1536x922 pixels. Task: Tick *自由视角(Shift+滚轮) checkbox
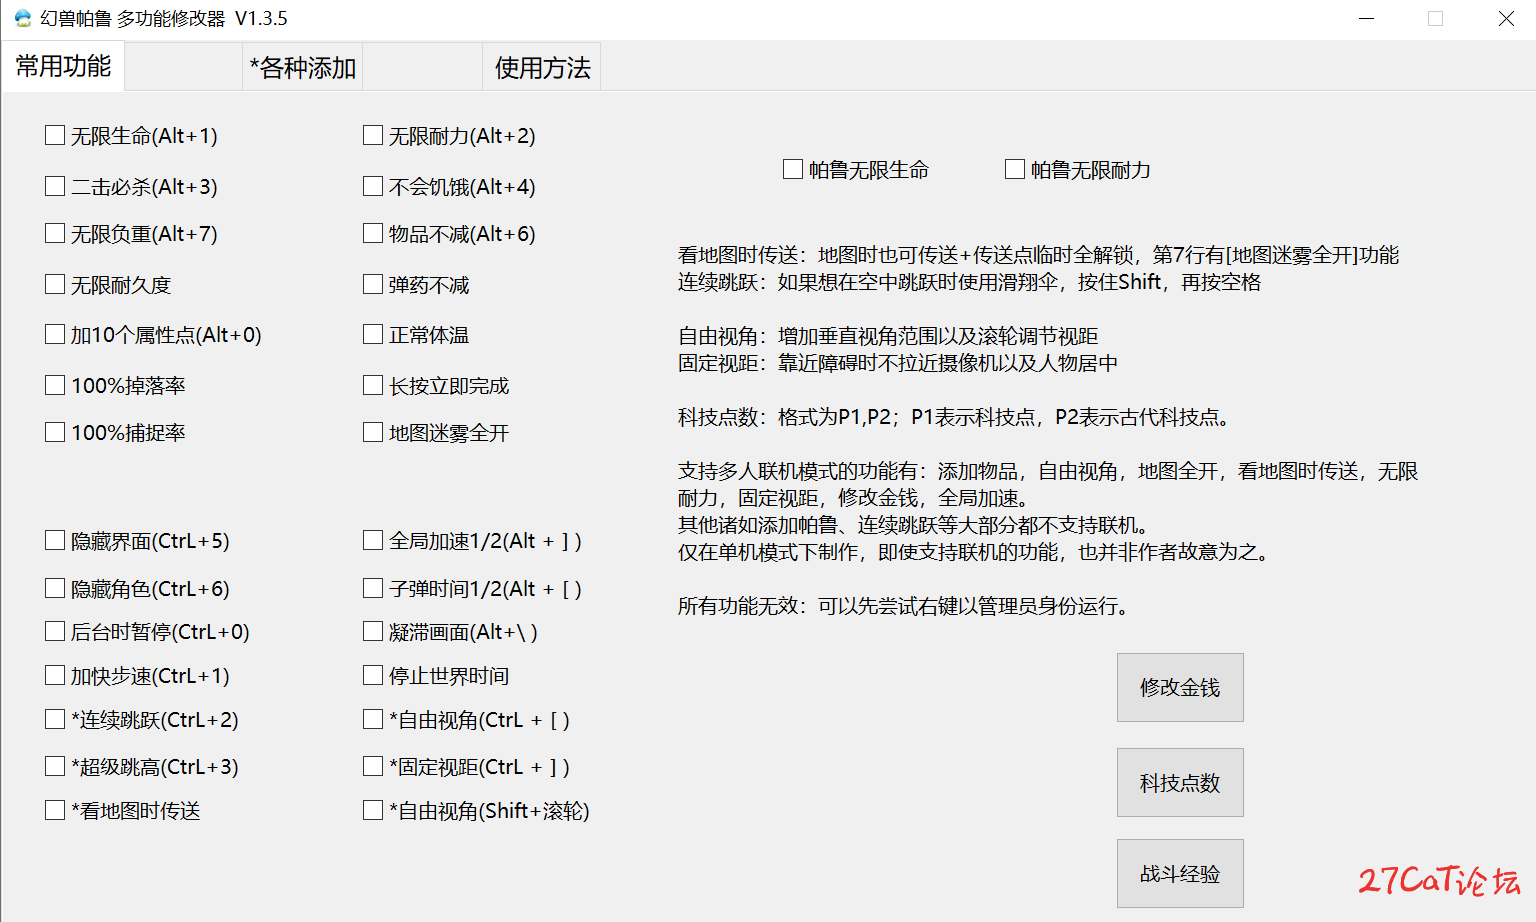pos(373,810)
